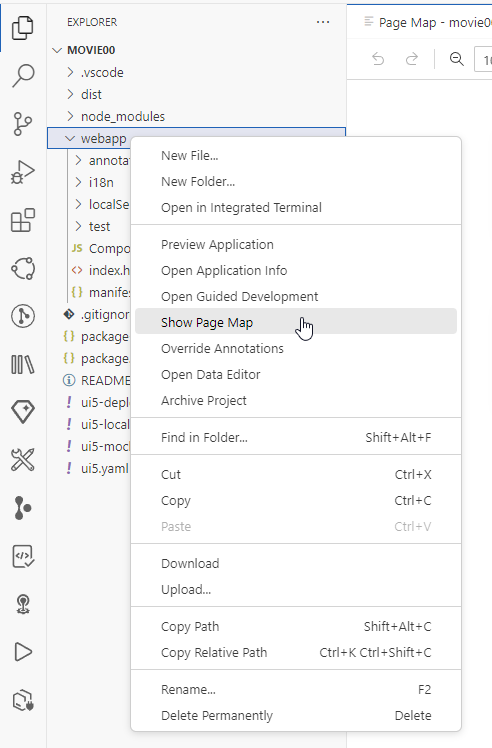Viewport: 492px width, 748px height.
Task: Open the library books icon
Action: point(22,364)
